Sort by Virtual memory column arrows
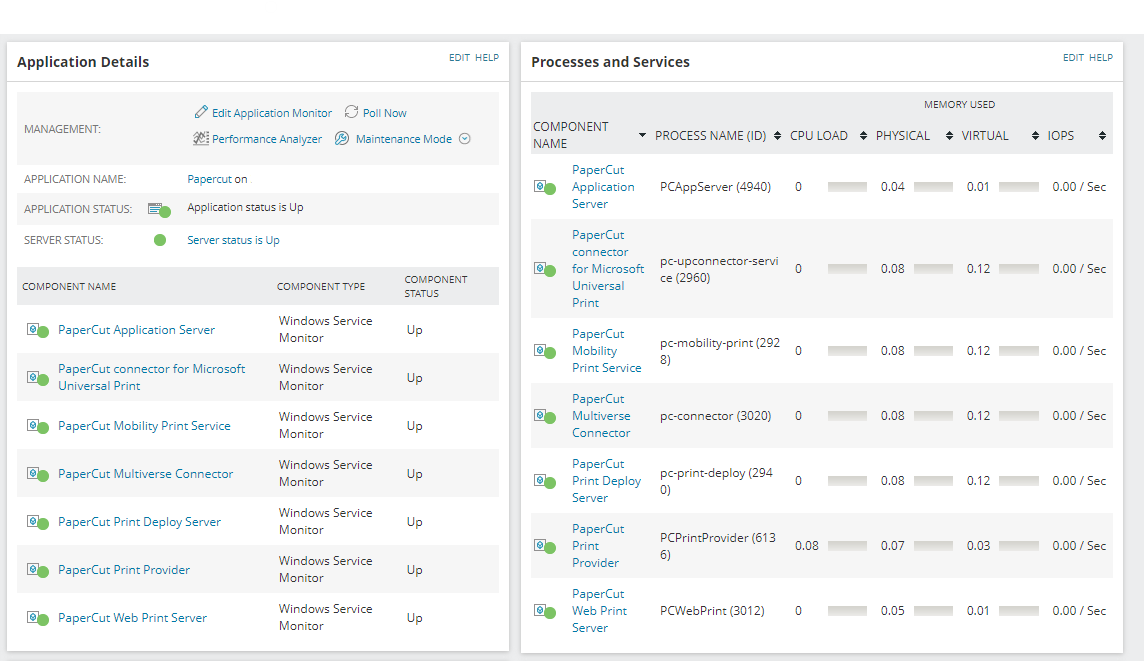The height and width of the screenshot is (661, 1144). pos(1035,136)
